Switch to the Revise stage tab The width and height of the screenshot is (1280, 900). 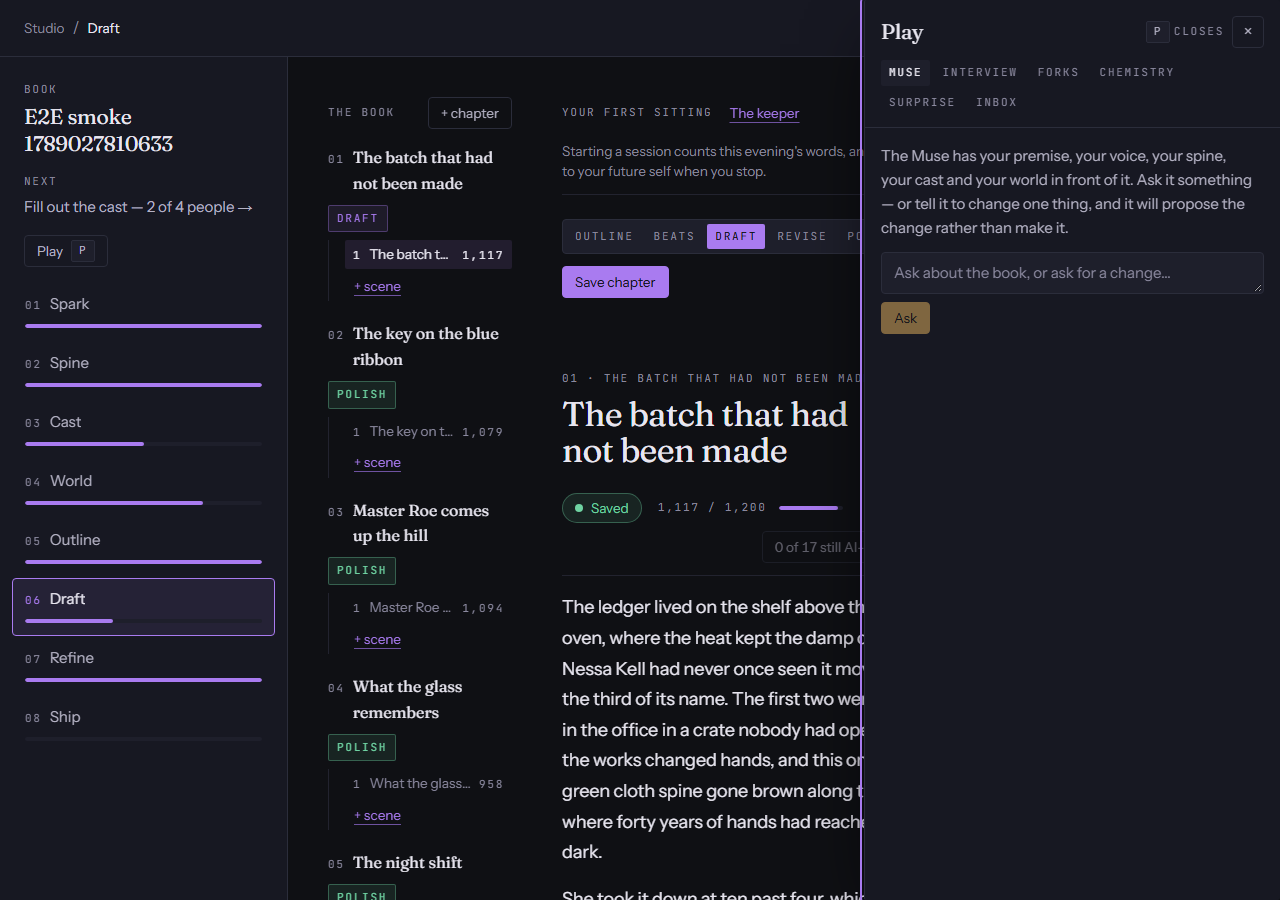pos(802,236)
